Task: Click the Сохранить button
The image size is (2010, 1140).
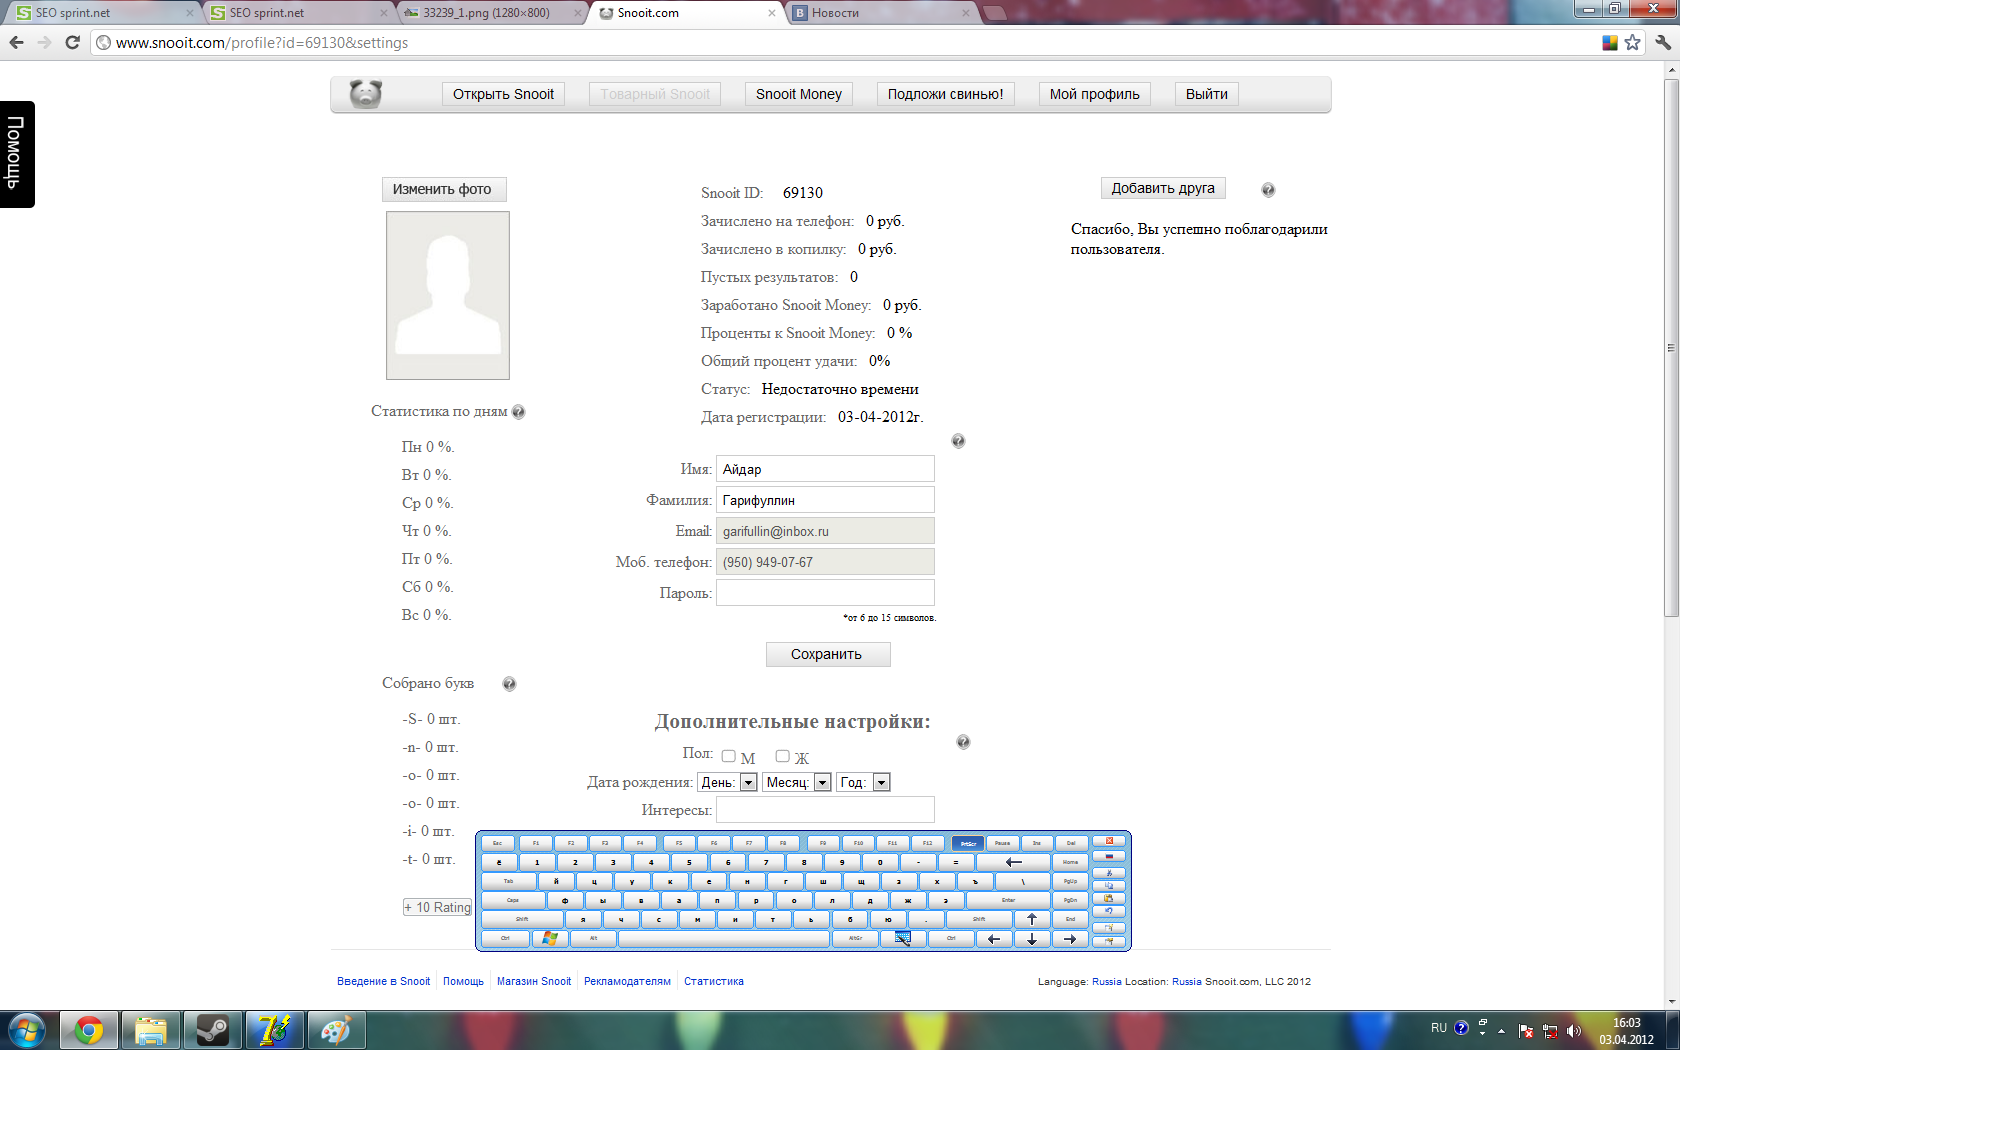Action: (828, 654)
